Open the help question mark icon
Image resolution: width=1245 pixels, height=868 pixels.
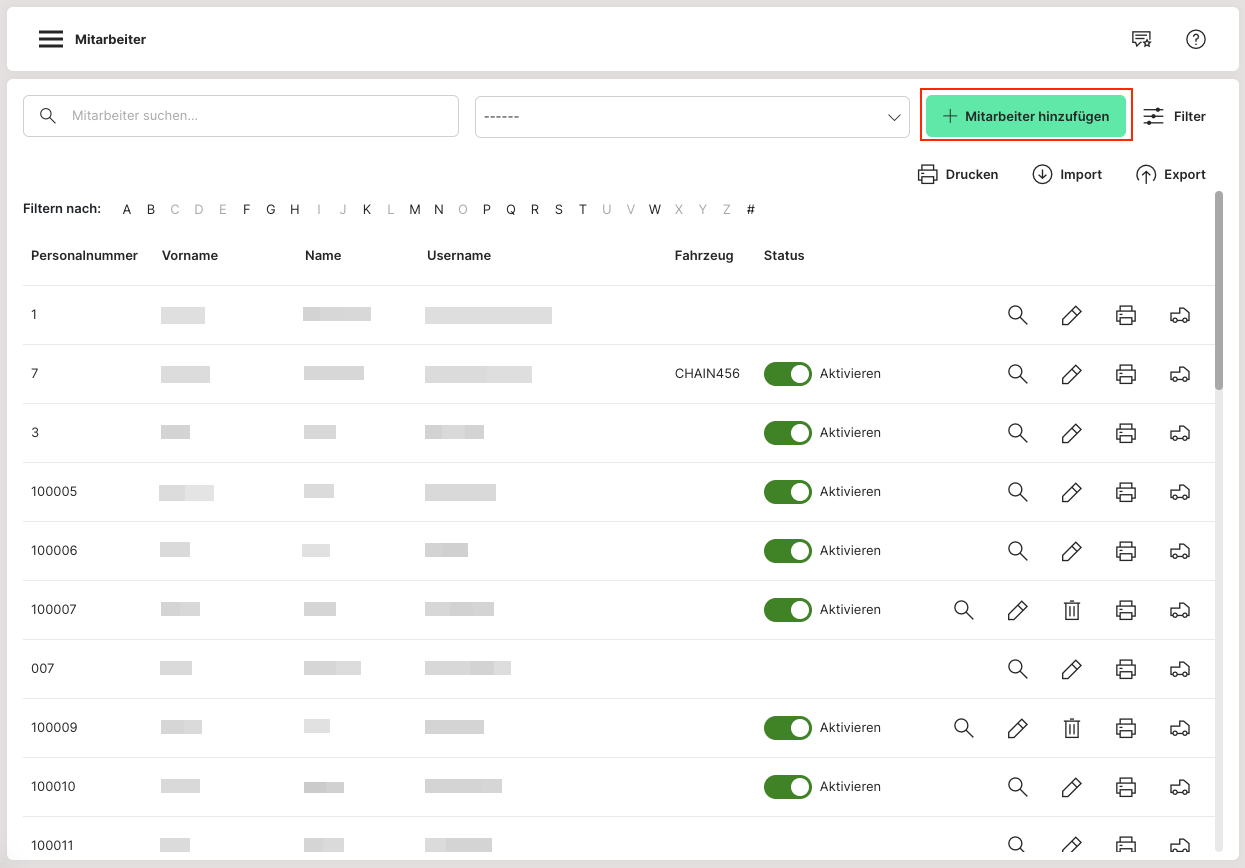1195,39
